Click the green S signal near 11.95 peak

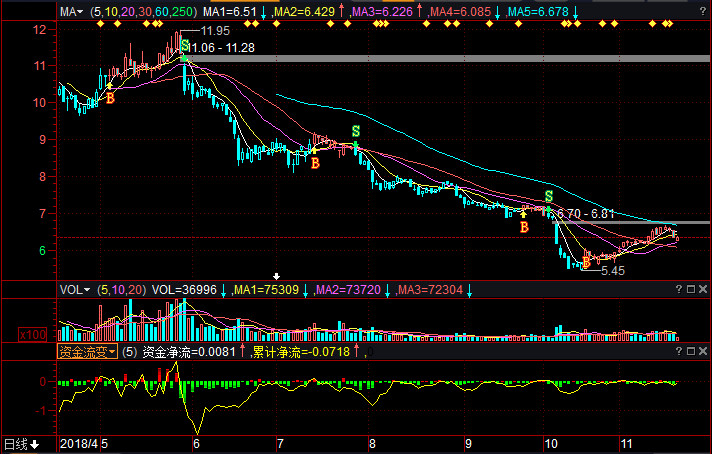(185, 45)
